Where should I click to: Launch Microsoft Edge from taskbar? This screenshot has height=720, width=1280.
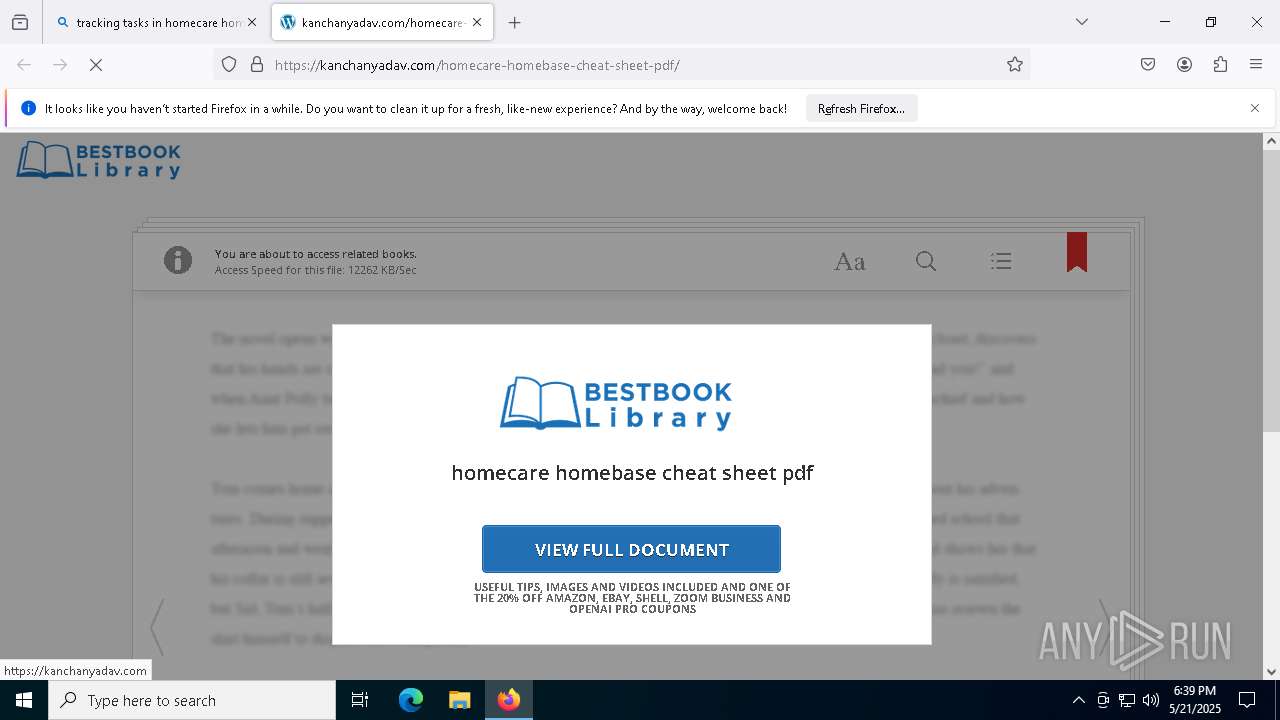[x=411, y=700]
